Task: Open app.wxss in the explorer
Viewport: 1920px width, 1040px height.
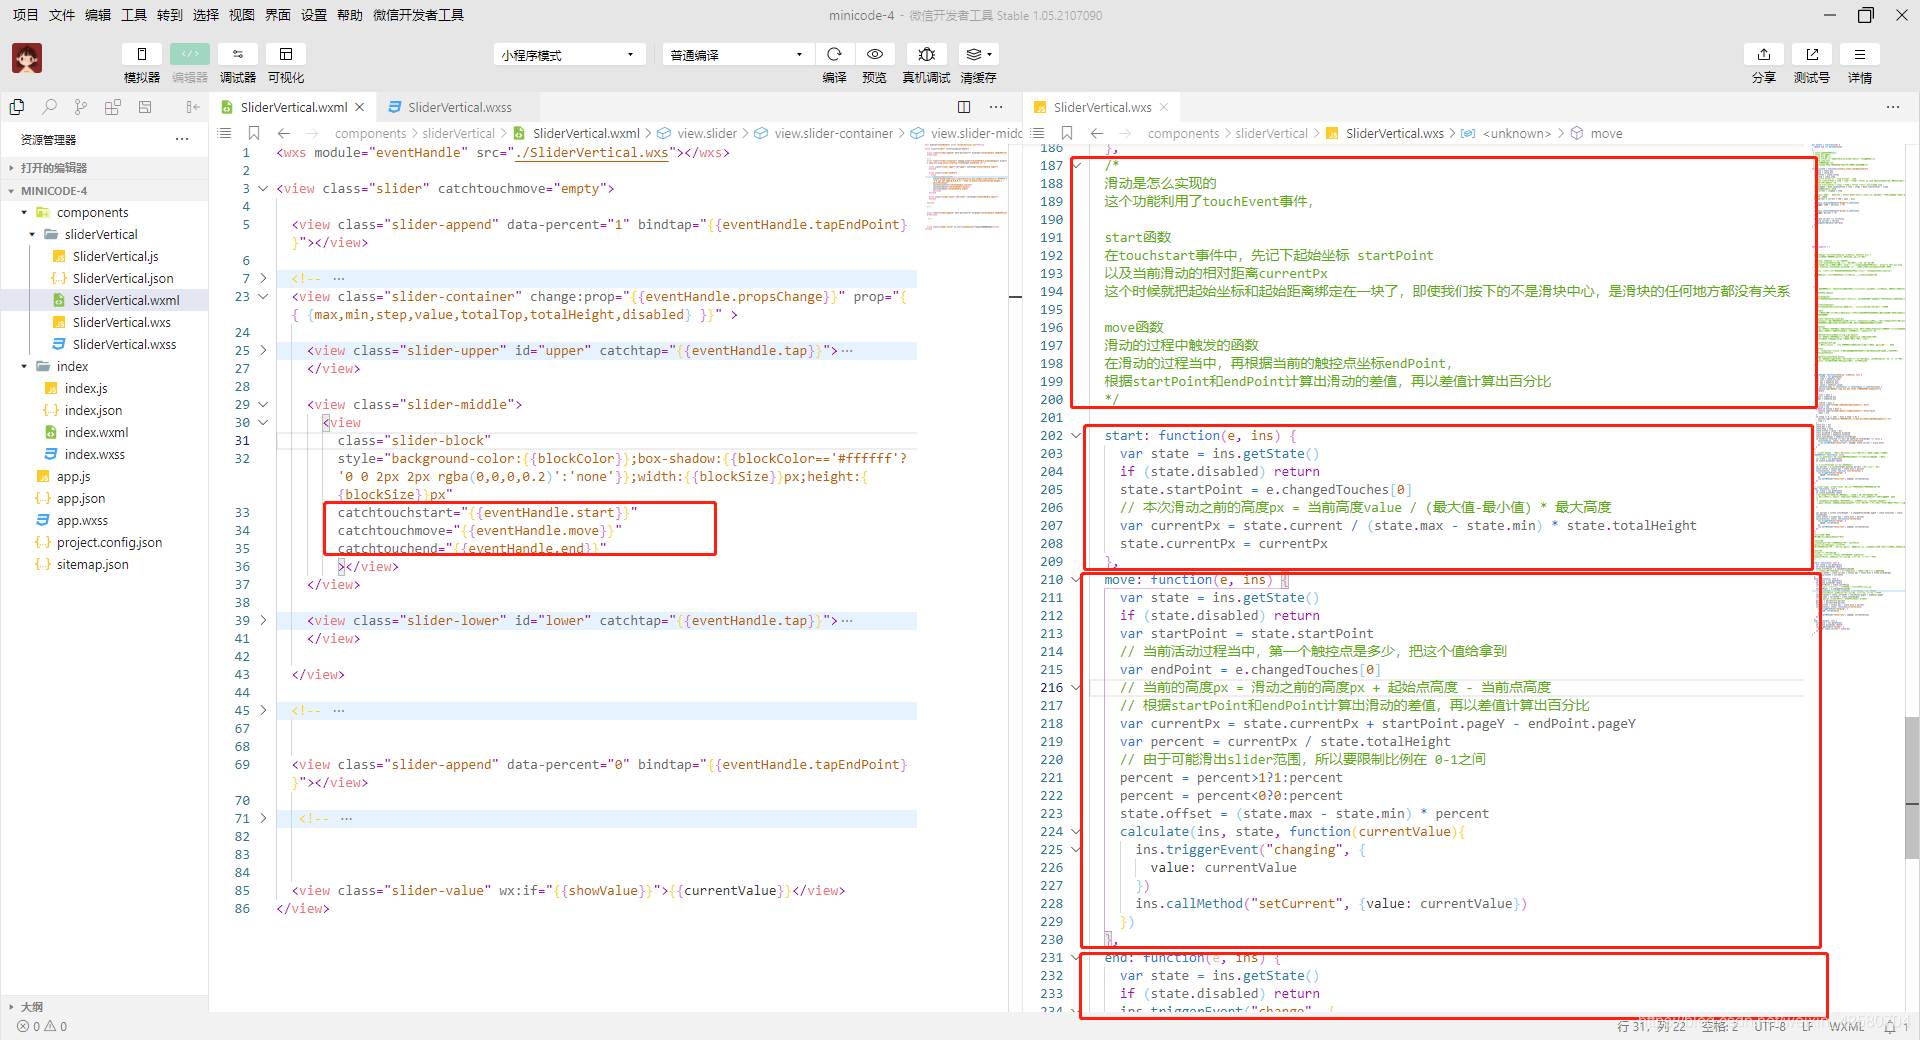Action: coord(82,520)
